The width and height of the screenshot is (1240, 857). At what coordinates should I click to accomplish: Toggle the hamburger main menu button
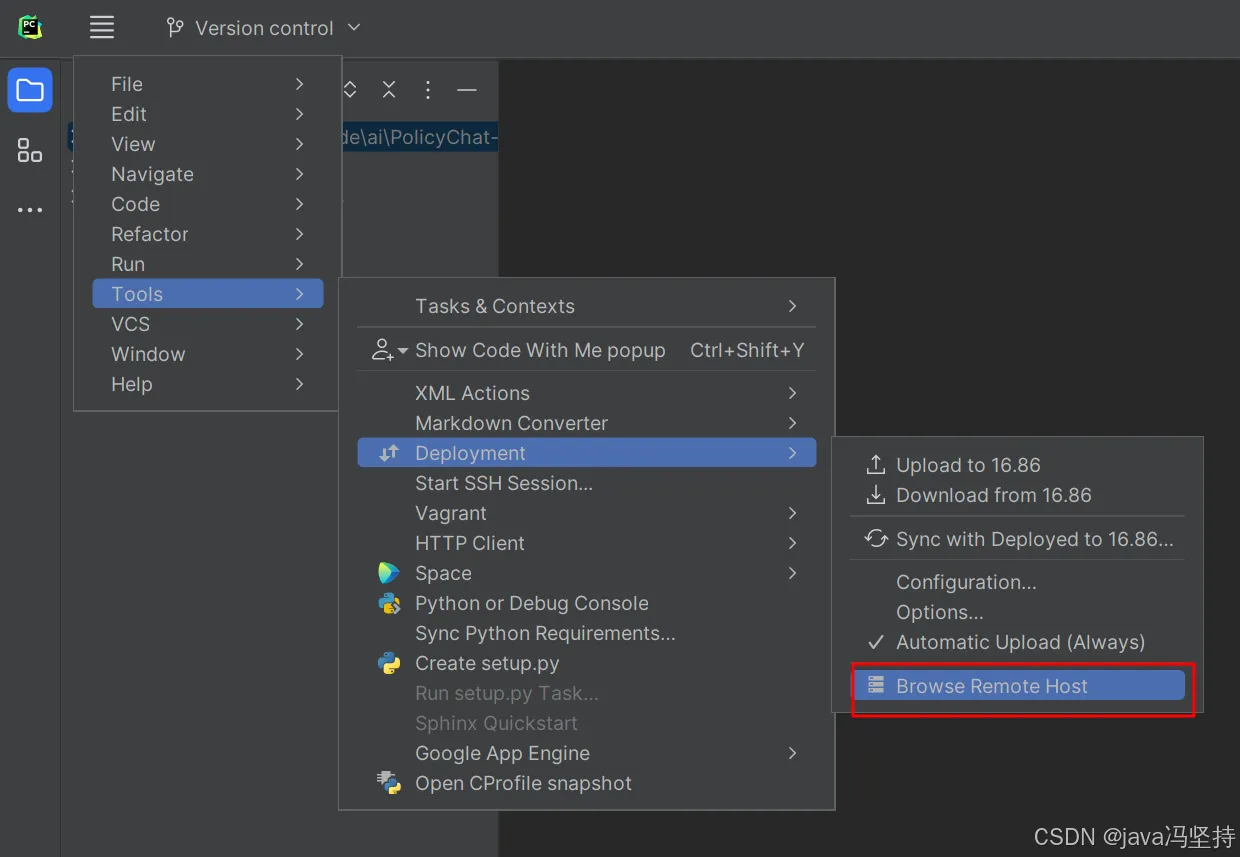(102, 27)
